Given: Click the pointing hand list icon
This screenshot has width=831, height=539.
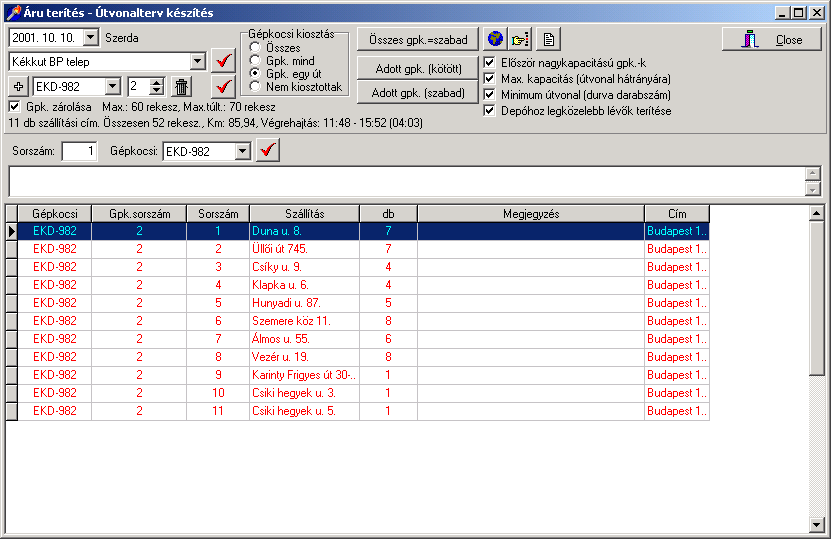Looking at the screenshot, I should pos(520,39).
